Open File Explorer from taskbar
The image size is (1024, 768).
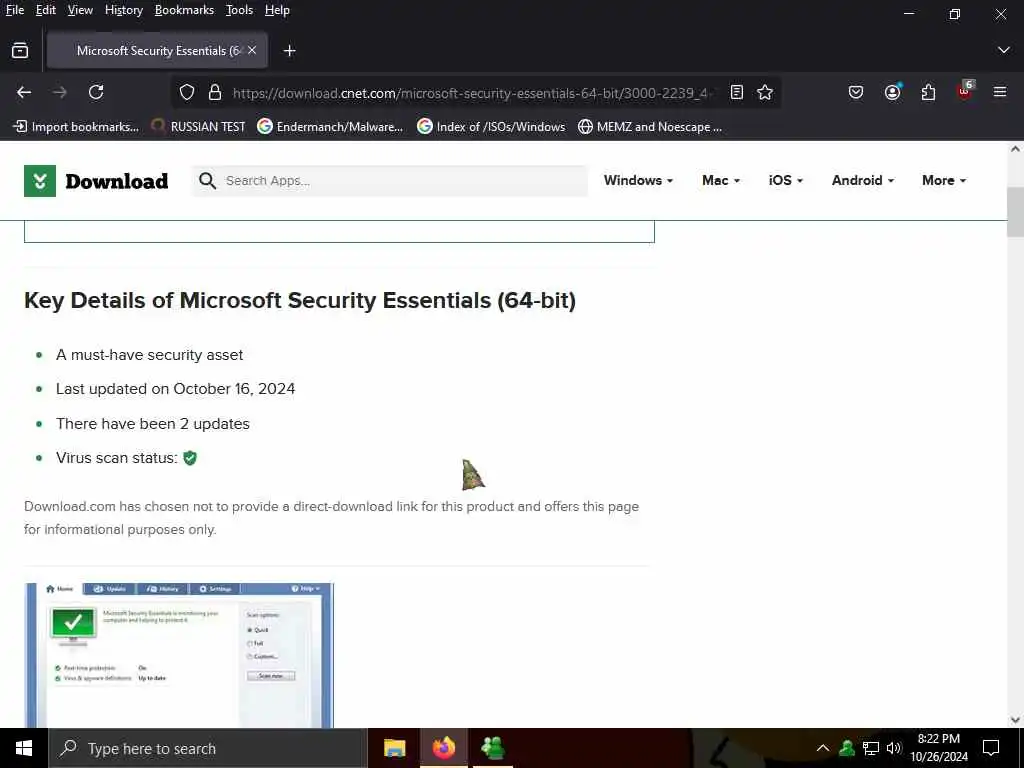coord(394,748)
